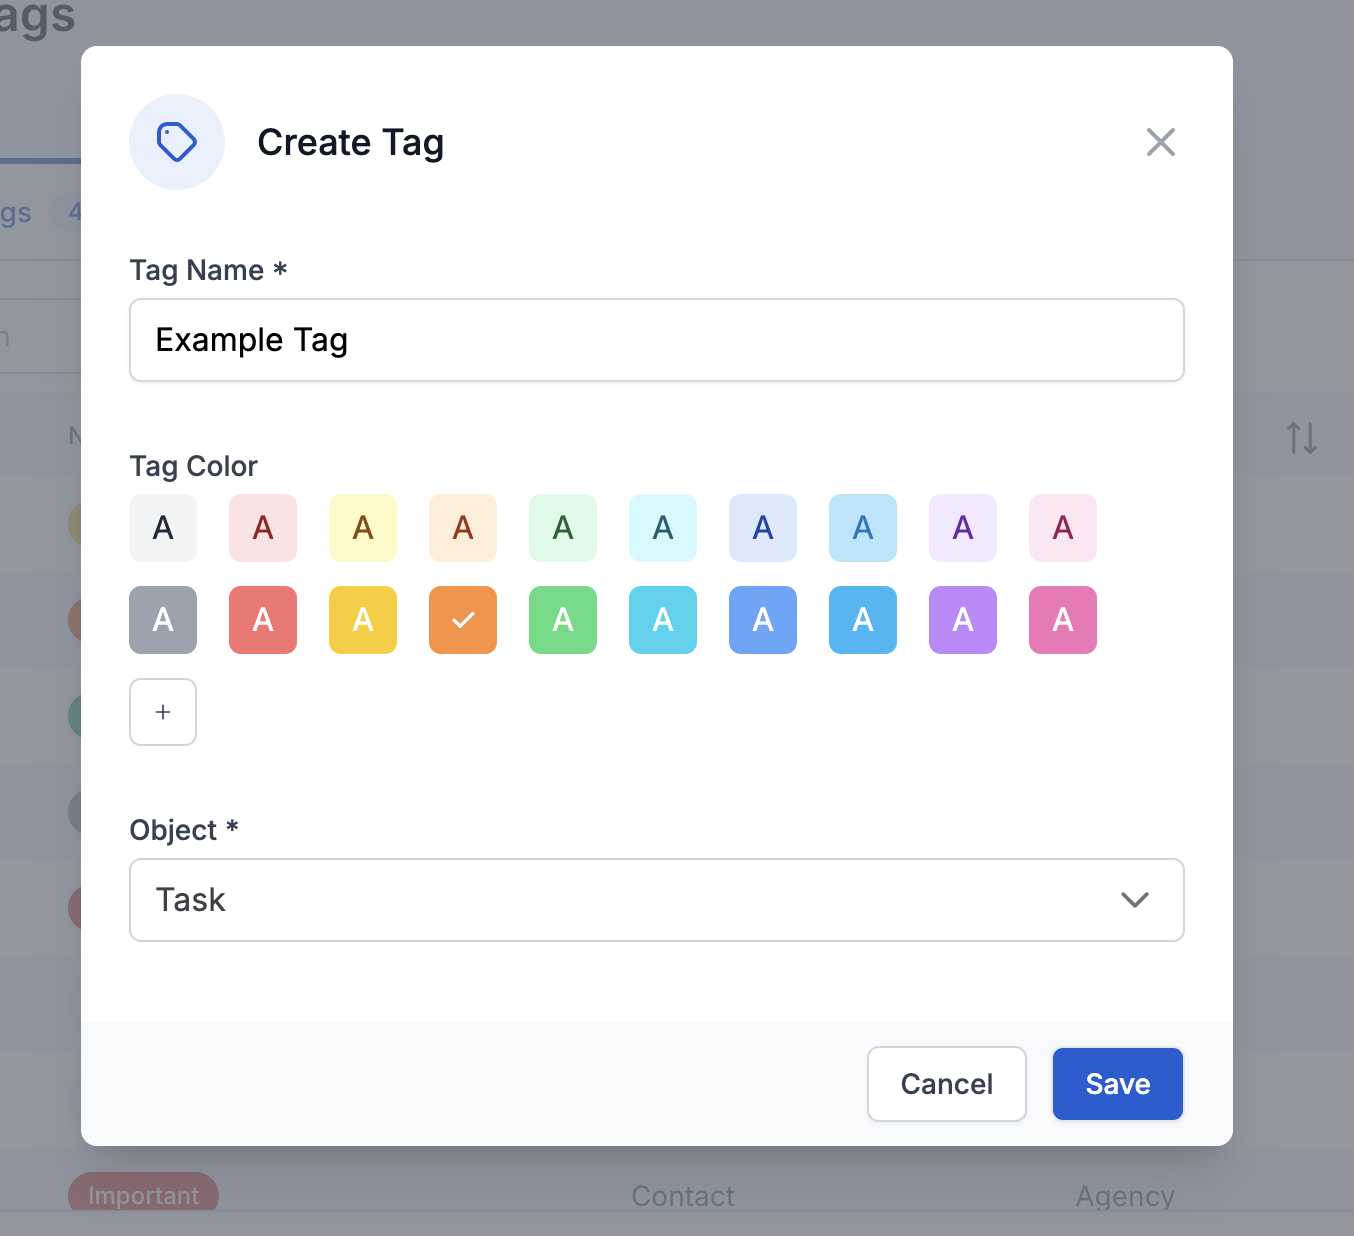Select the solid gray tag color
Viewport: 1354px width, 1236px height.
click(x=163, y=620)
